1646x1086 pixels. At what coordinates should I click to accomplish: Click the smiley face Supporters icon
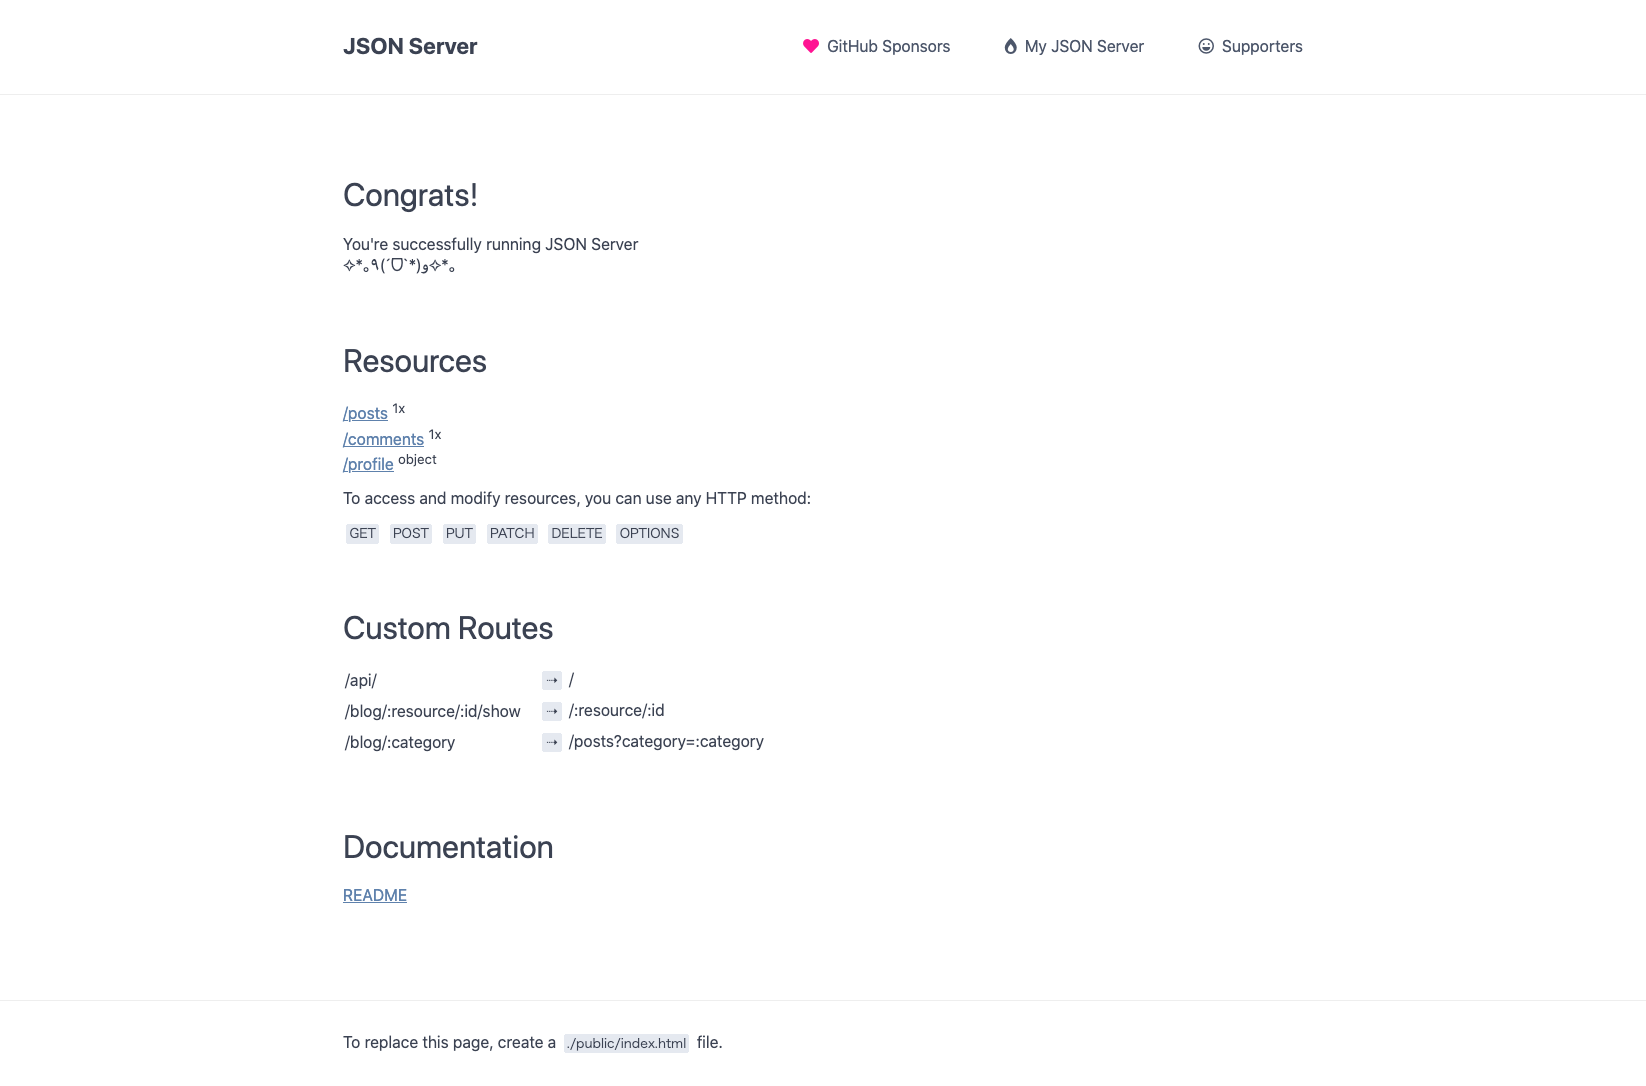pos(1206,46)
